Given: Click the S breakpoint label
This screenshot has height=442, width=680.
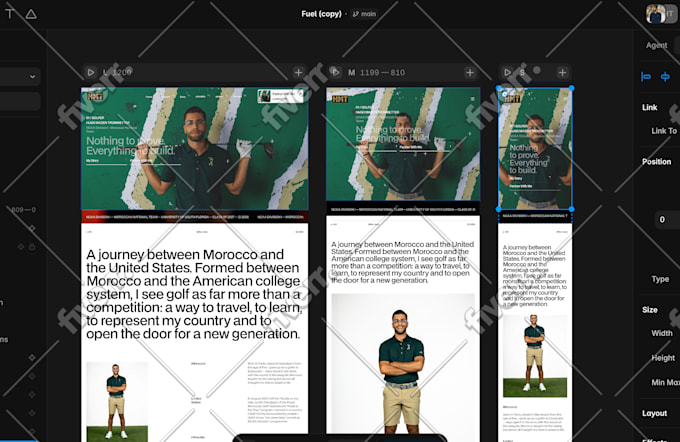Looking at the screenshot, I should point(522,72).
